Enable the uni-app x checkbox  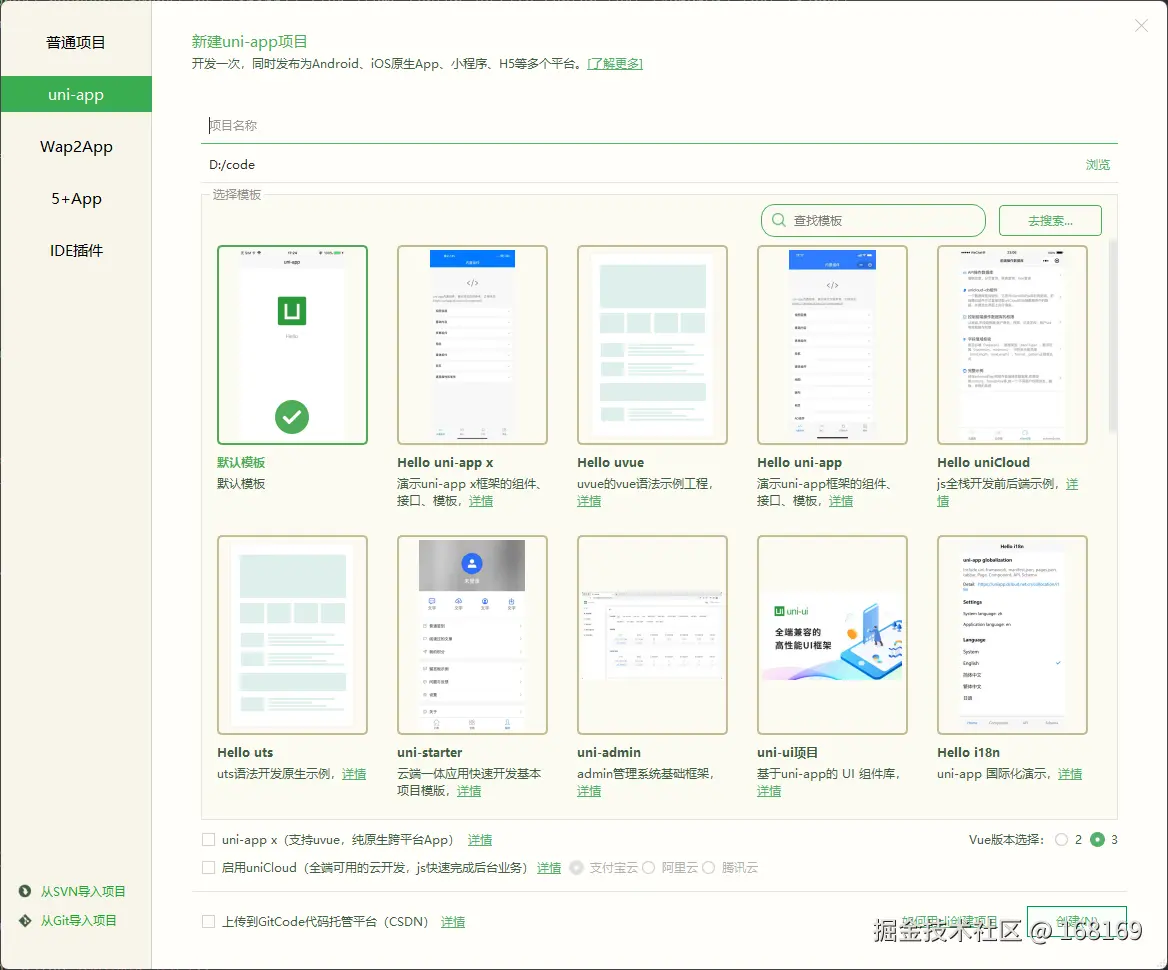209,840
